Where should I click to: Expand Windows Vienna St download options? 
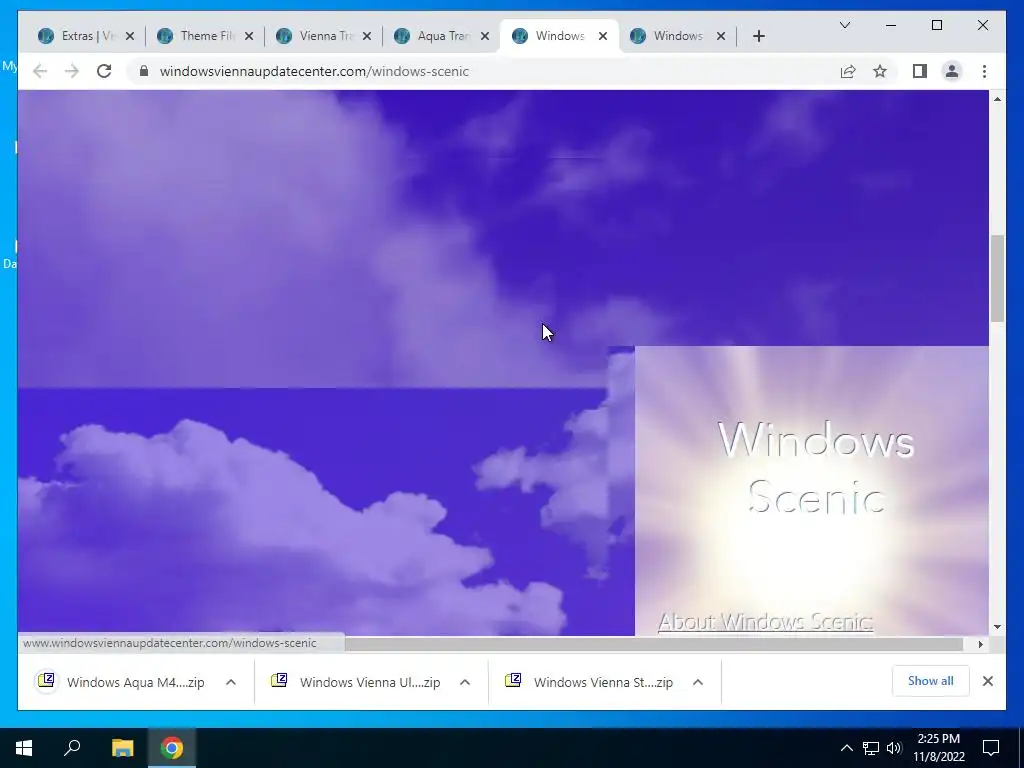click(698, 682)
